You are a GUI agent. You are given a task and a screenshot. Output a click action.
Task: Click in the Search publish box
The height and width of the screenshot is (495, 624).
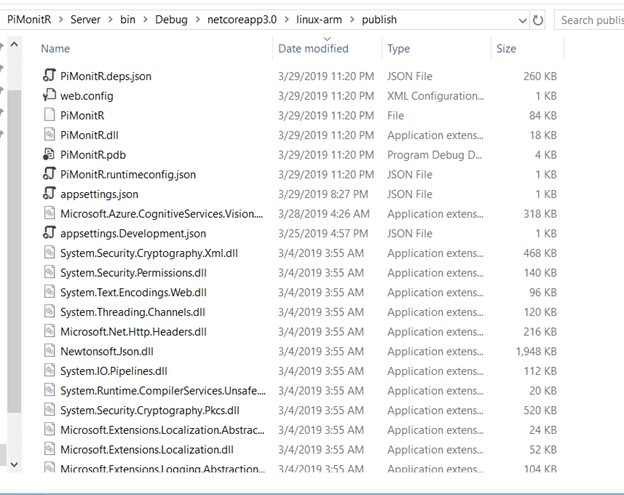tap(590, 20)
